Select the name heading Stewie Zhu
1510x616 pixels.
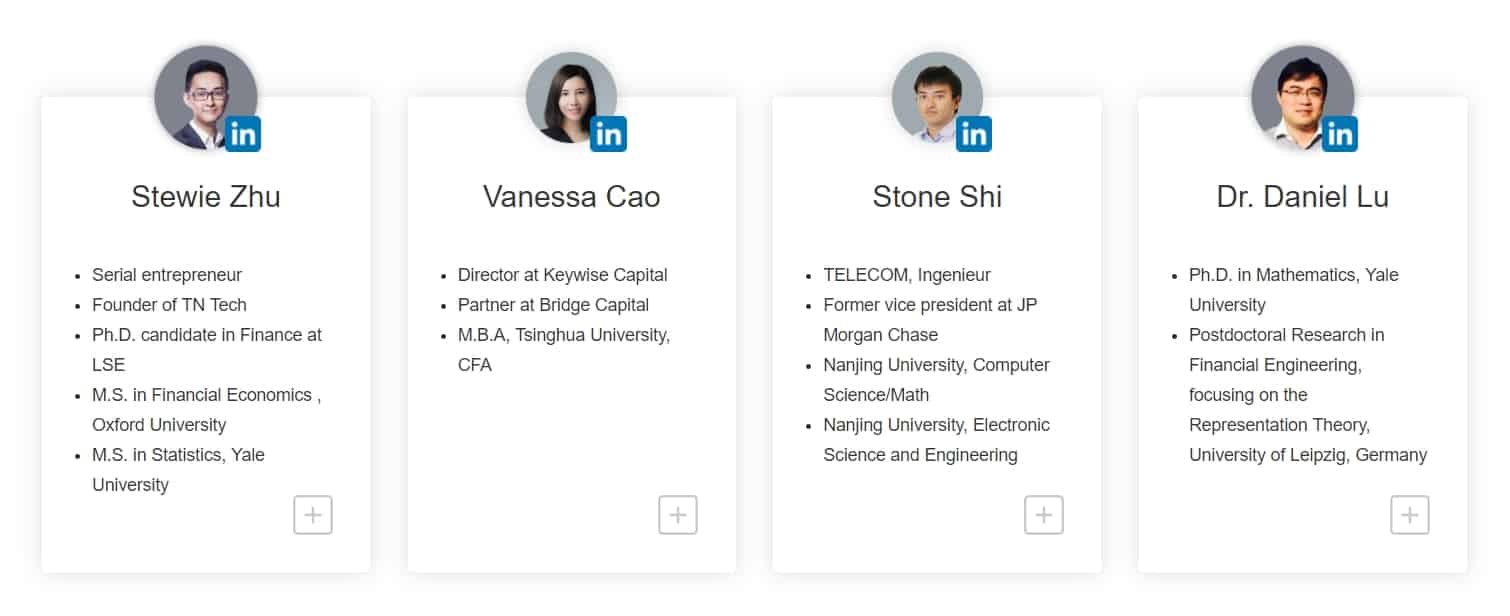[206, 196]
